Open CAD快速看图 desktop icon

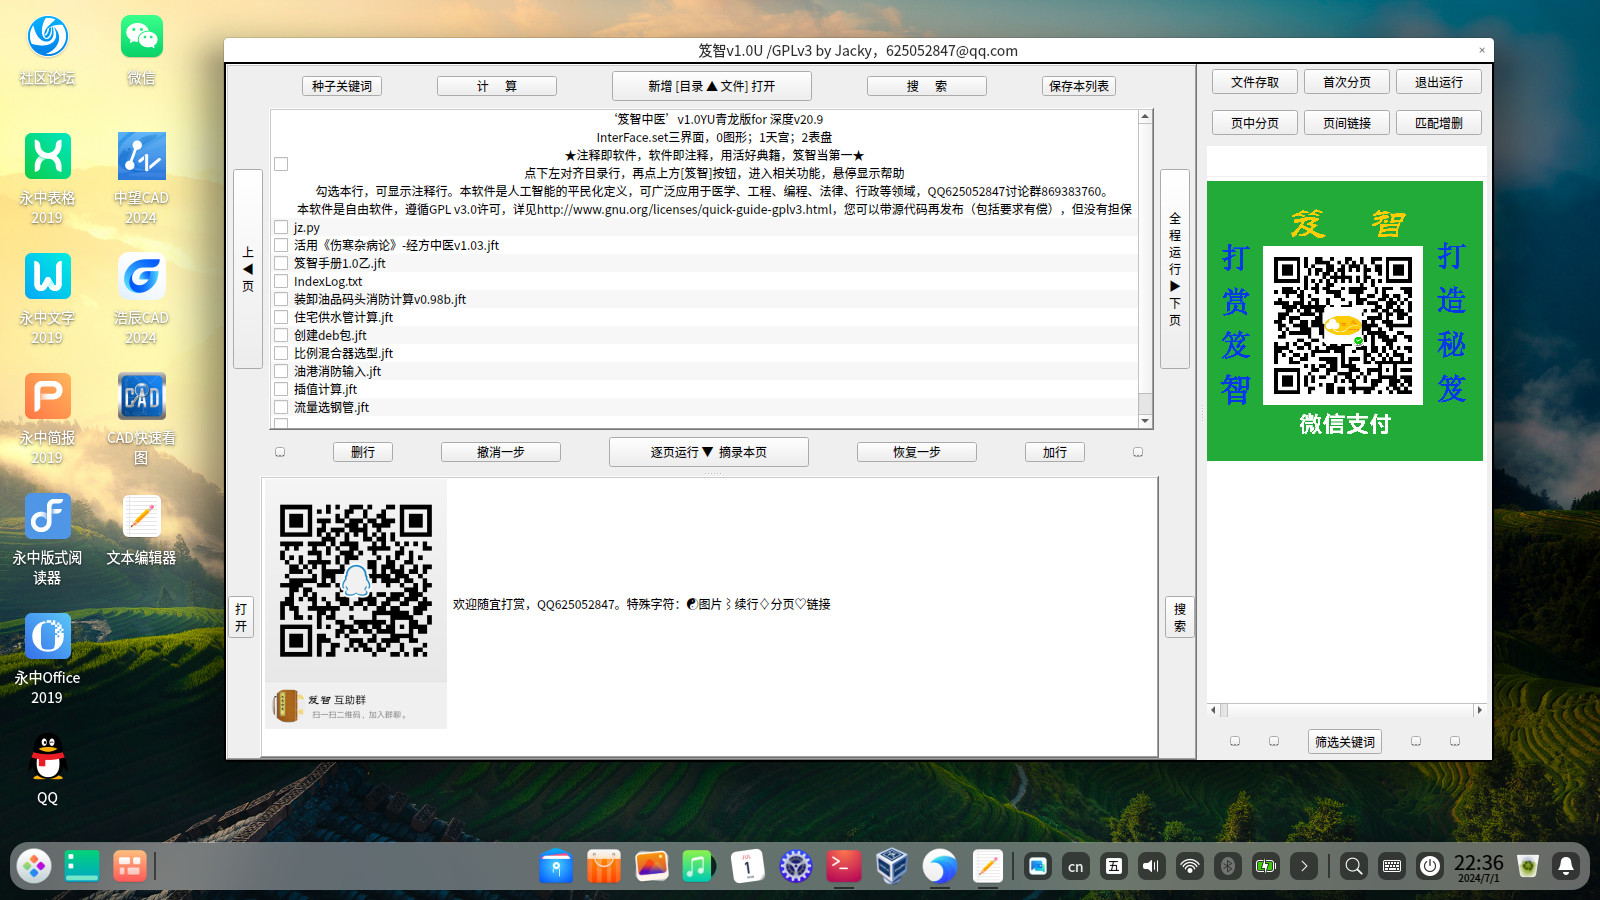pyautogui.click(x=141, y=419)
